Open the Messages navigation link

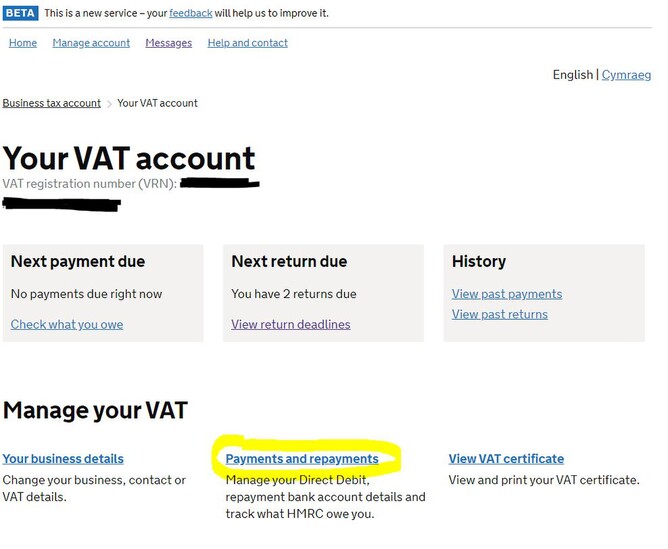168,43
